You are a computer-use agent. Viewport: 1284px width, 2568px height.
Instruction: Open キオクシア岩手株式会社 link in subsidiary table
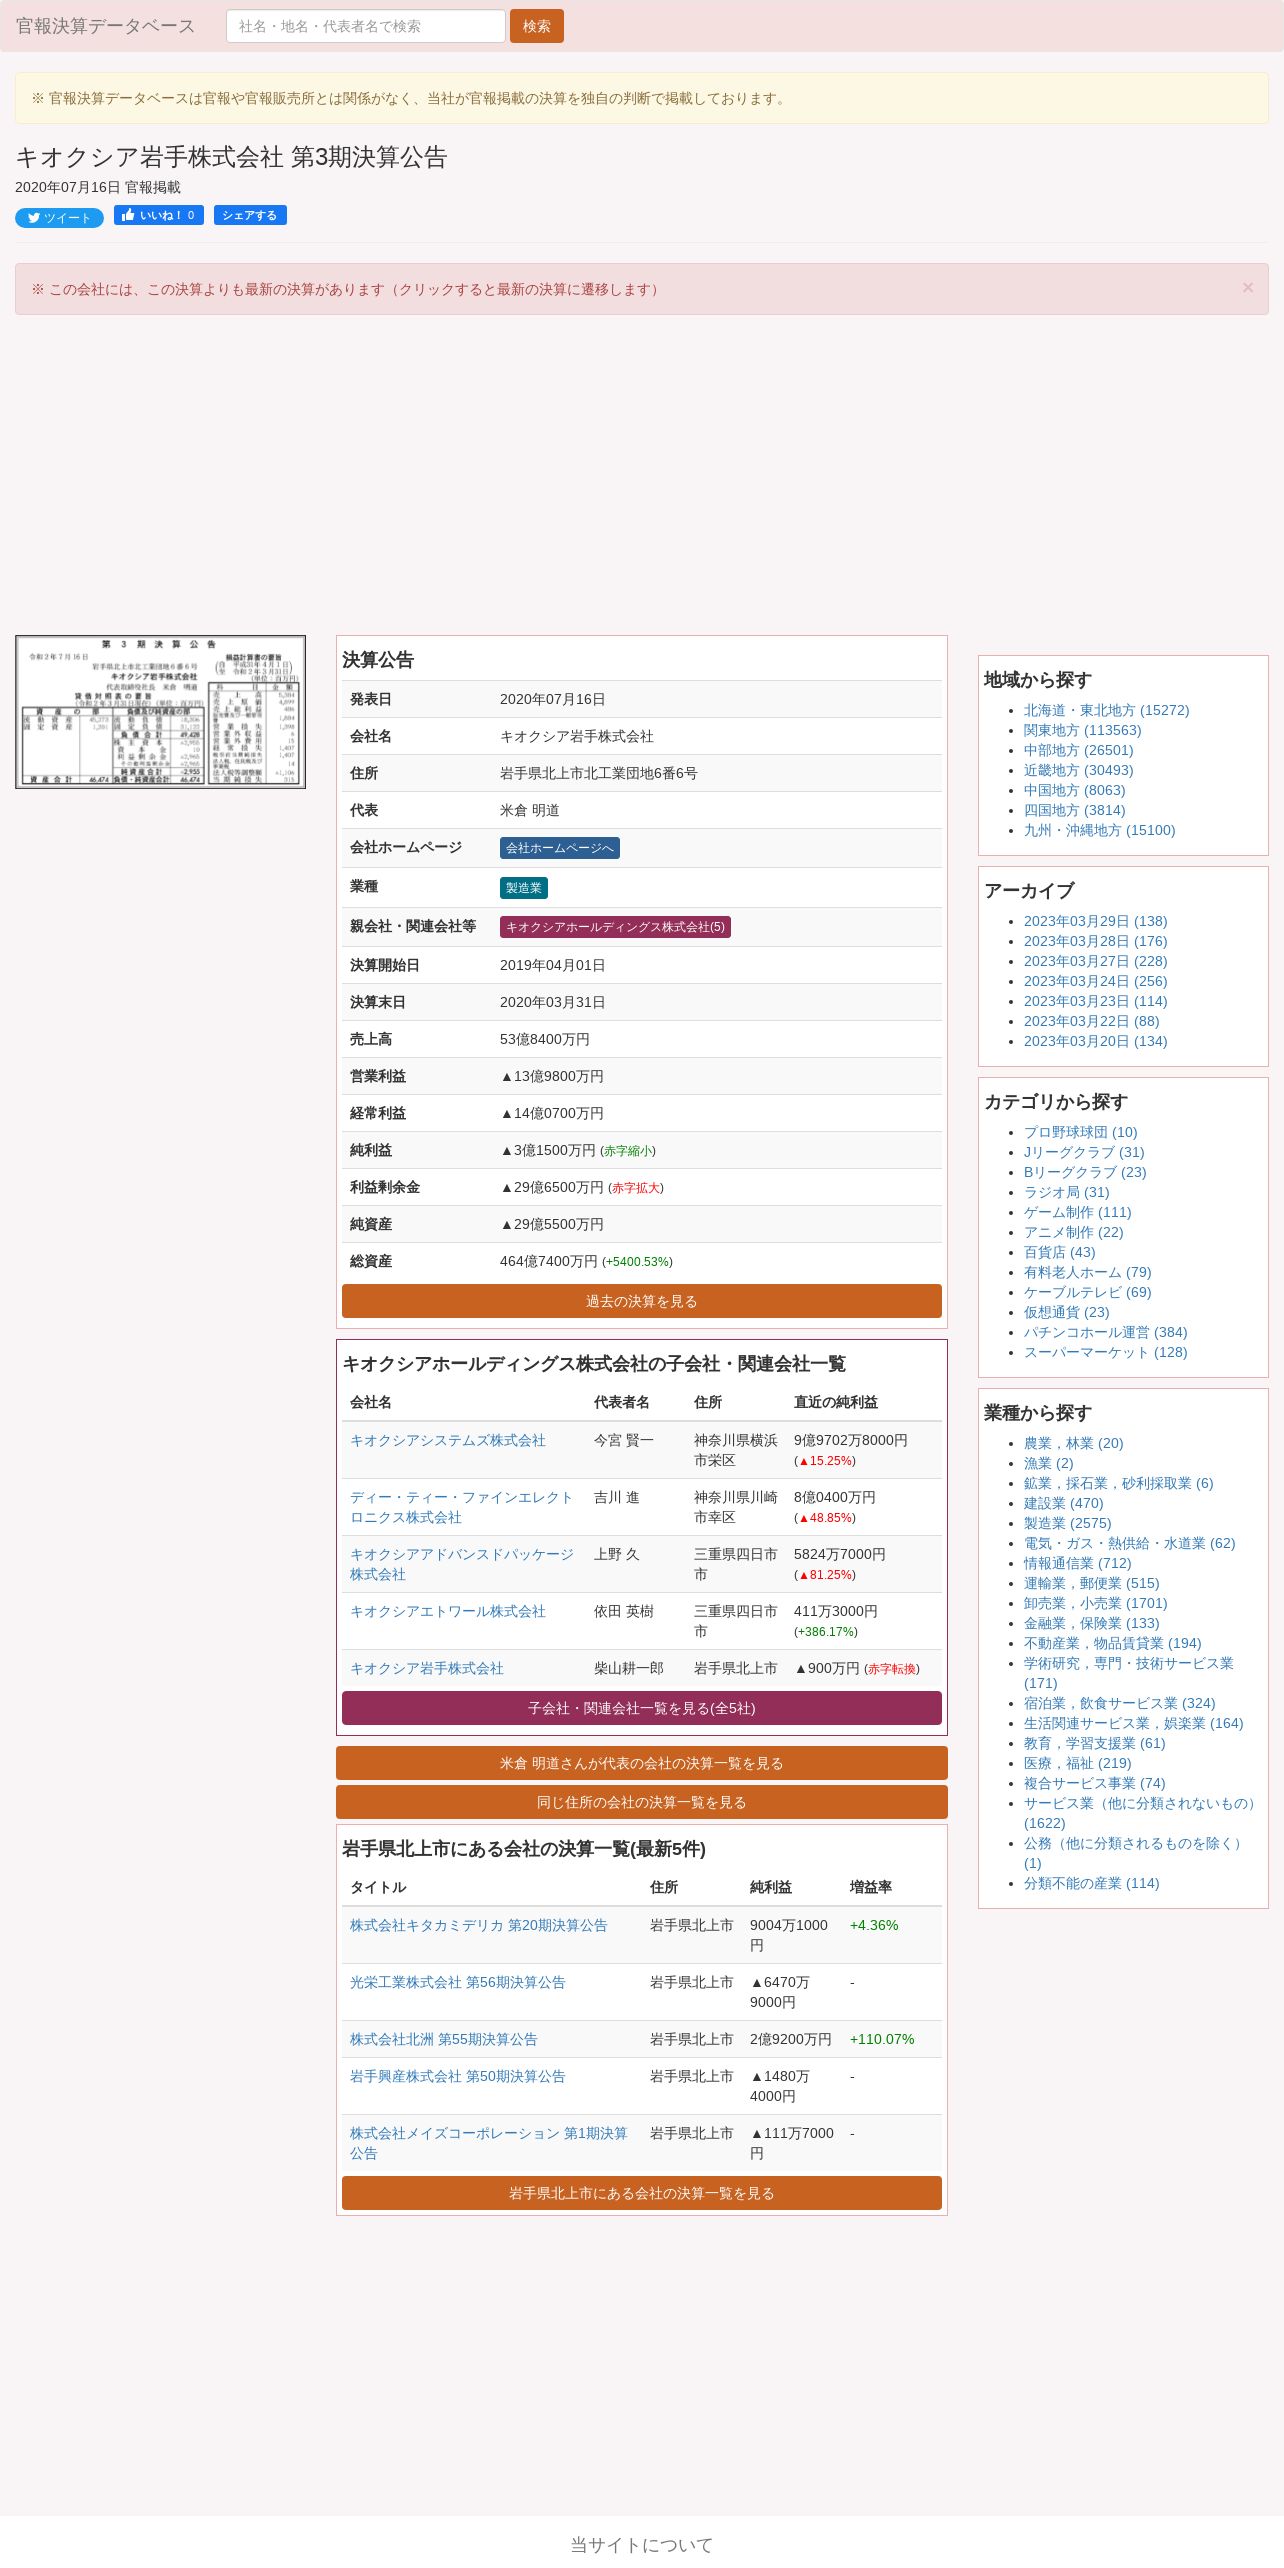point(427,1668)
